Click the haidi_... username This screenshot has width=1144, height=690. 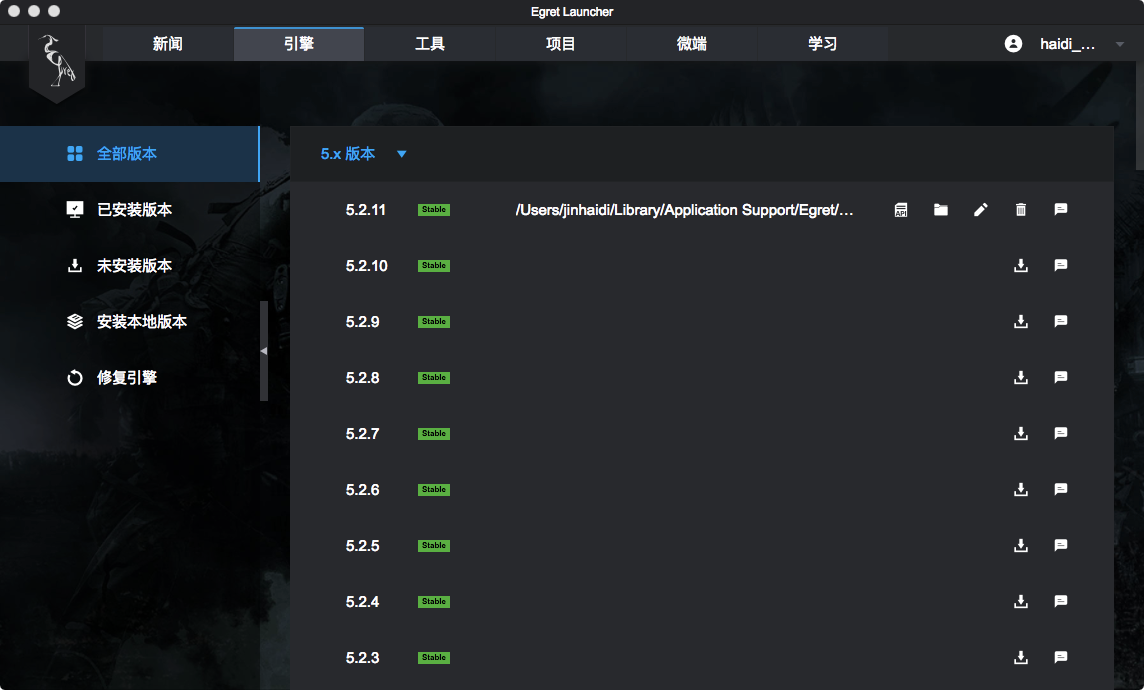click(1067, 44)
